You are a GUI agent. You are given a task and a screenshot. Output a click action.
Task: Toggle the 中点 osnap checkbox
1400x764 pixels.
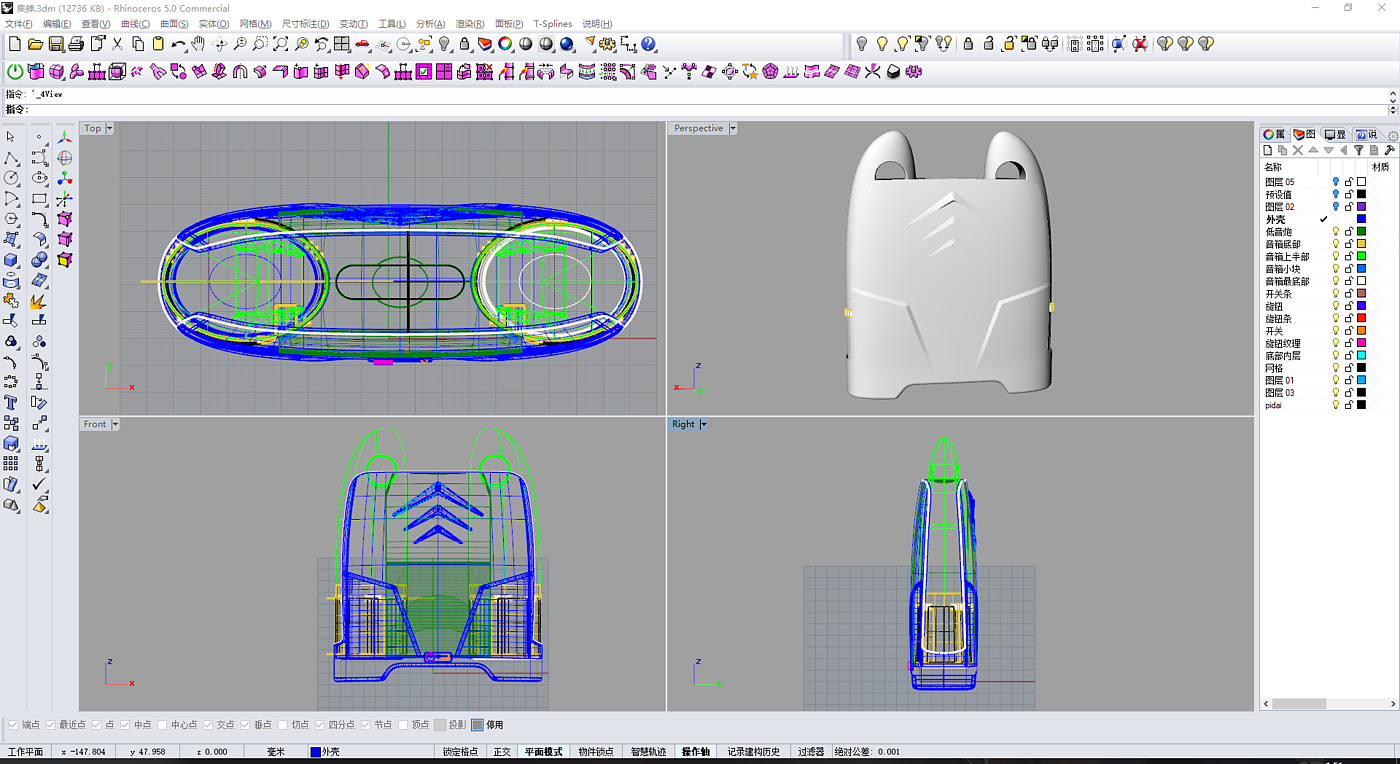tap(124, 725)
